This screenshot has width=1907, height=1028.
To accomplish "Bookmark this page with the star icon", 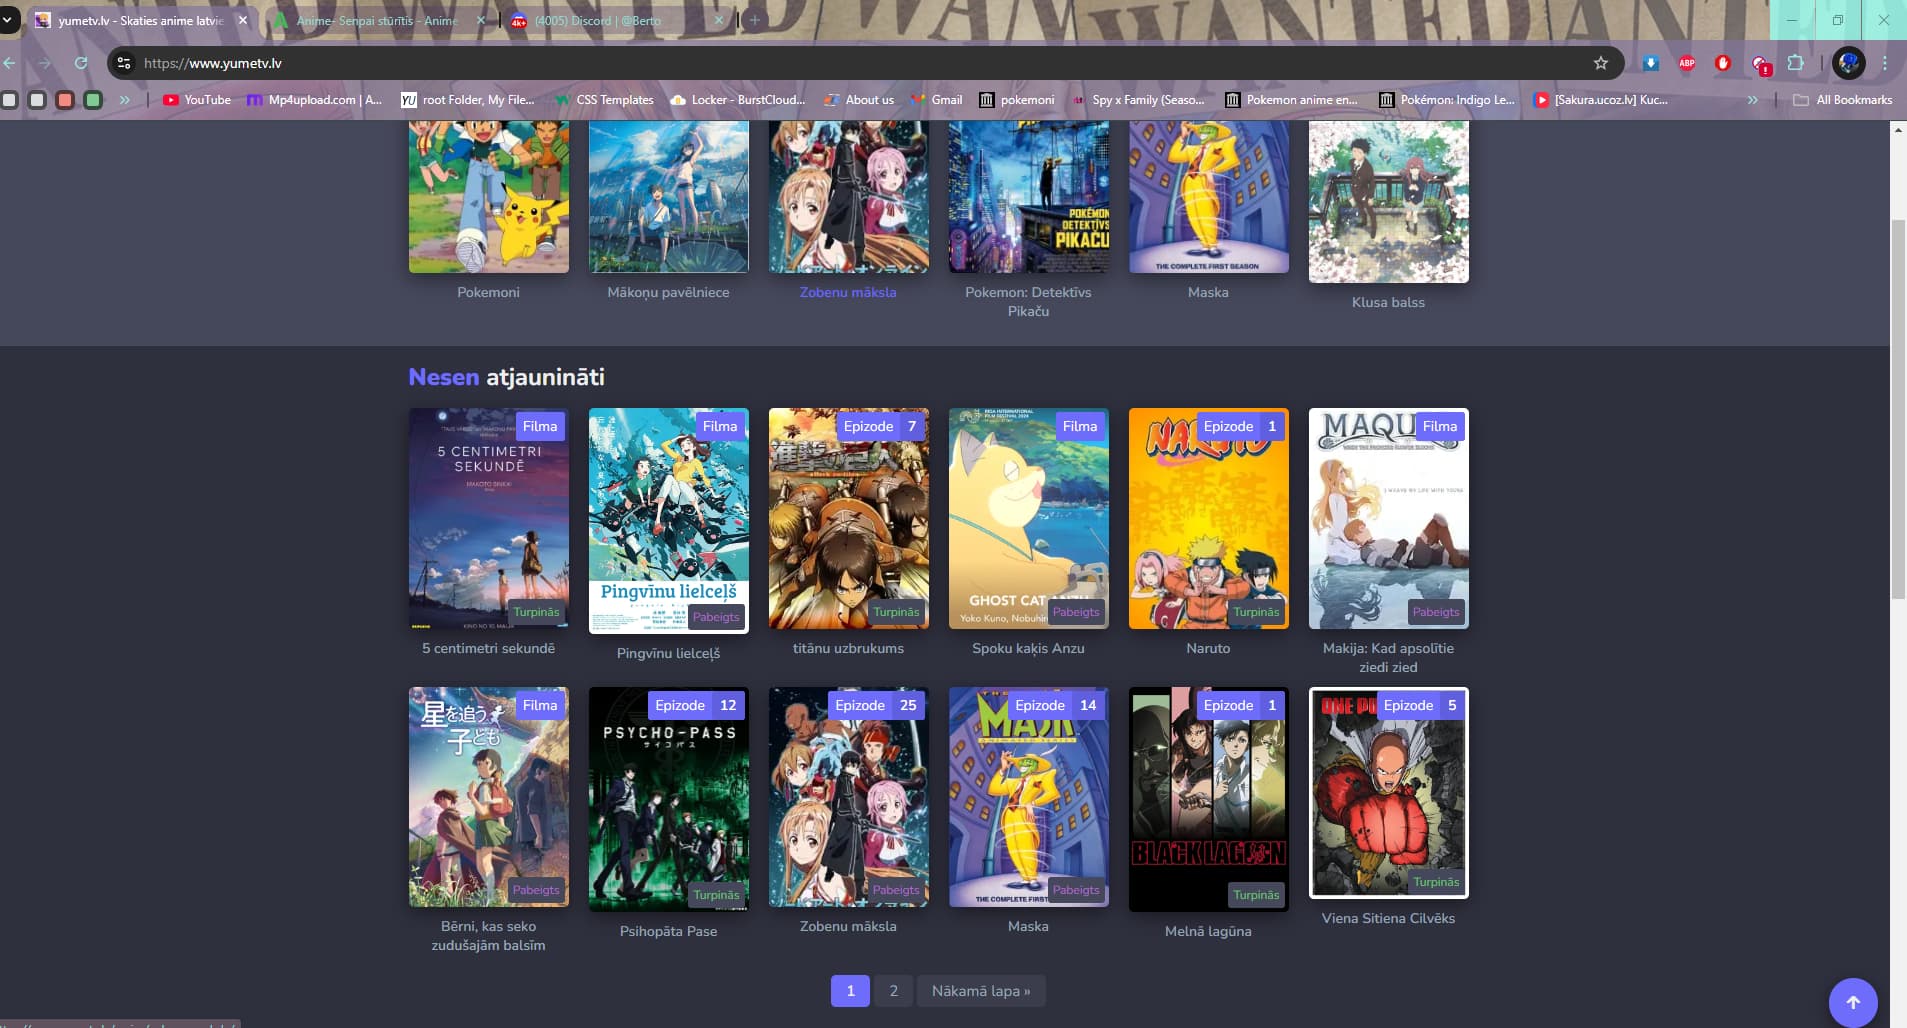I will click(1600, 63).
